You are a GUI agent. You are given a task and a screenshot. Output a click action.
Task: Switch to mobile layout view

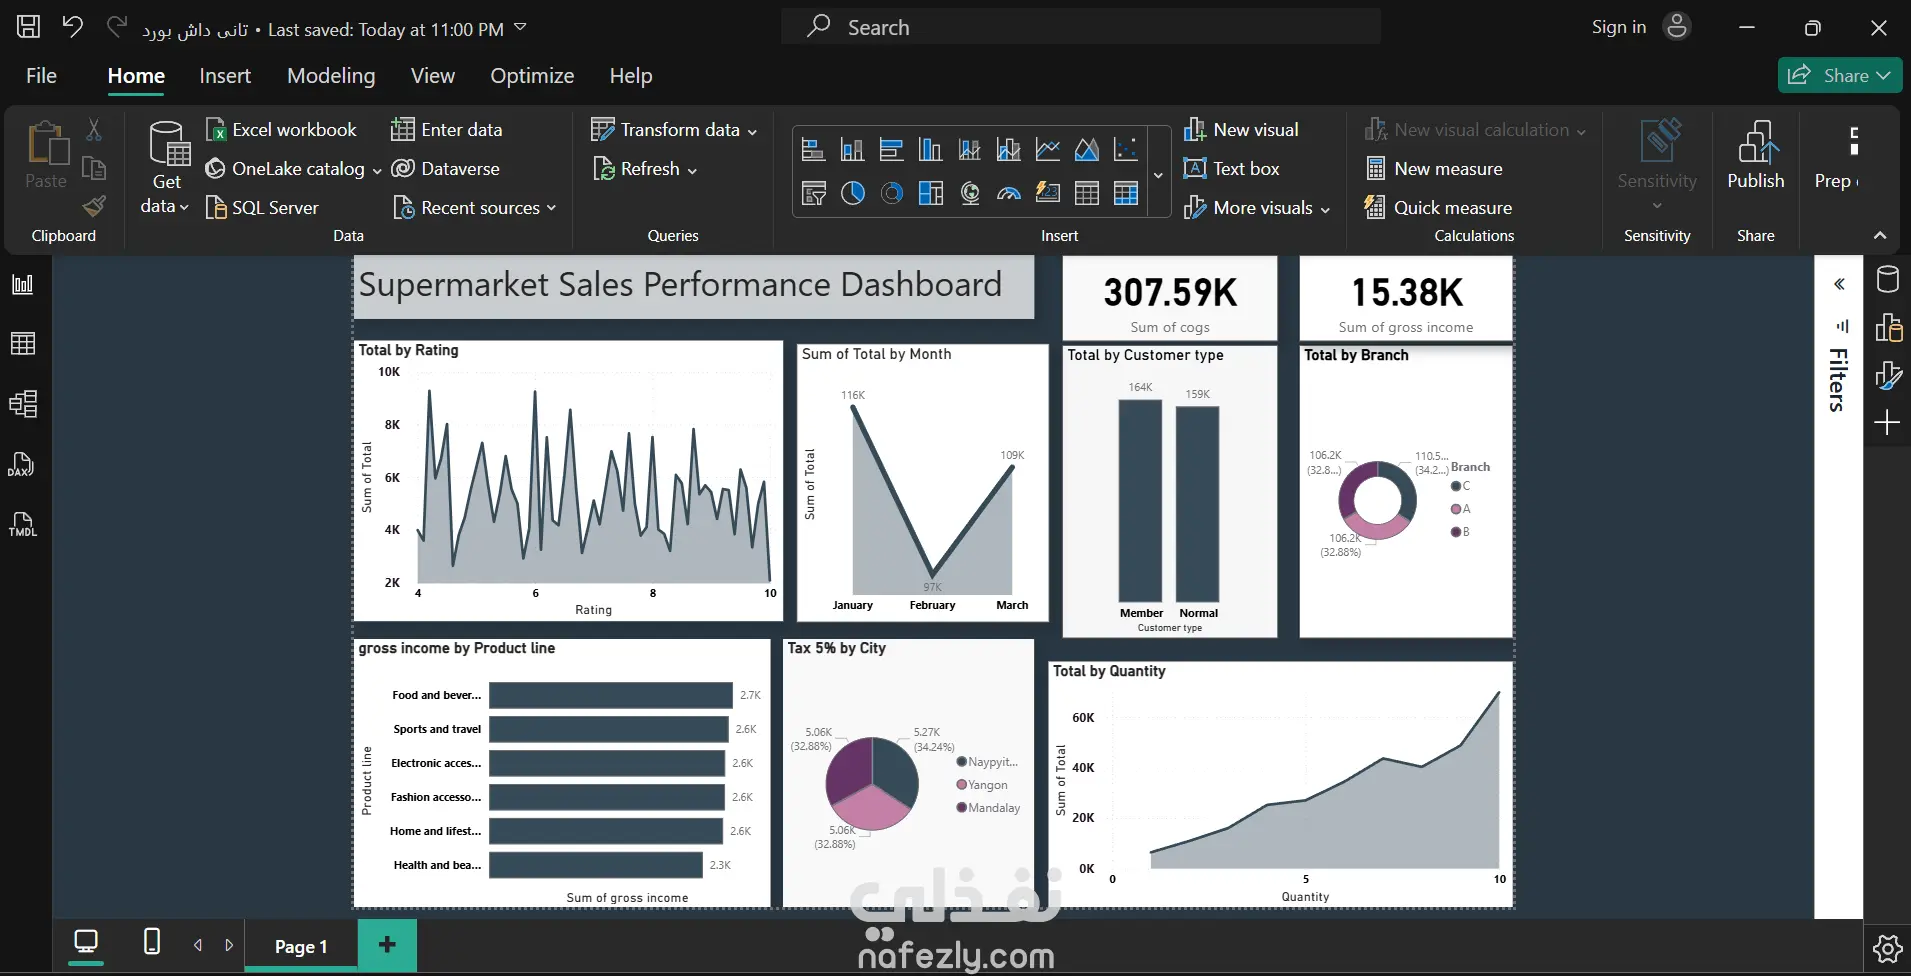point(151,941)
